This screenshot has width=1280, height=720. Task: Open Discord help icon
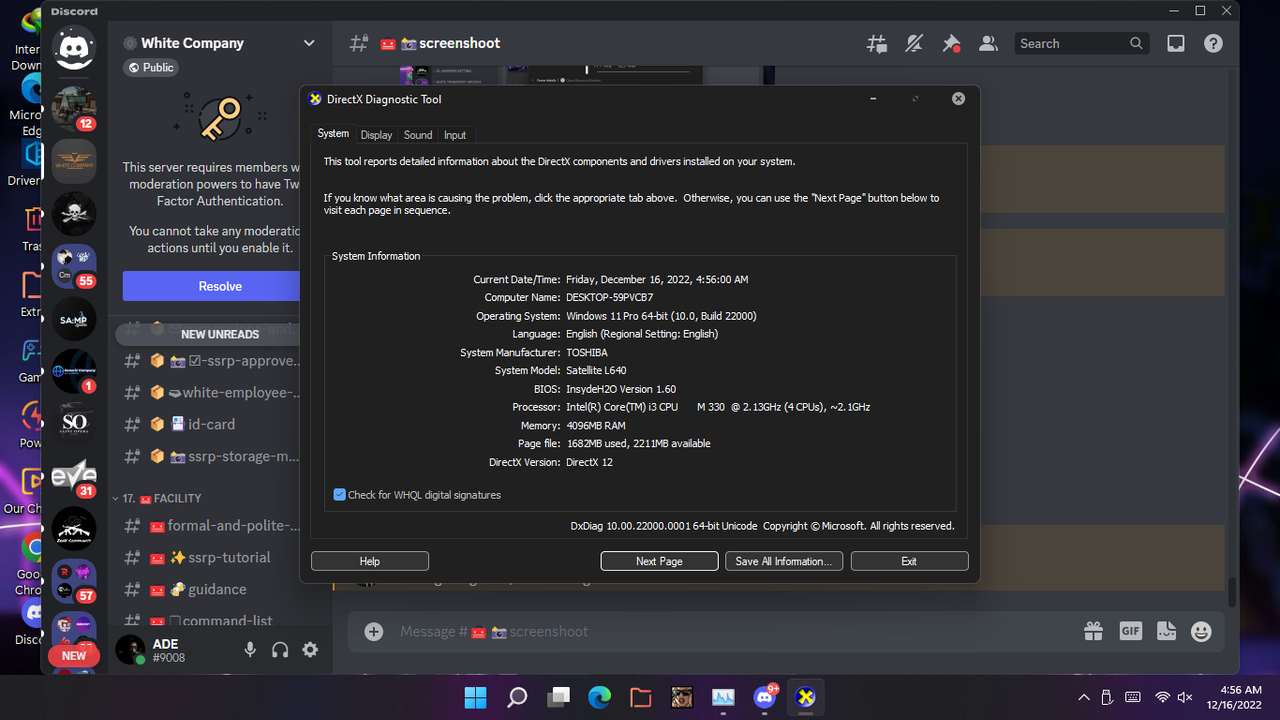[x=1213, y=44]
